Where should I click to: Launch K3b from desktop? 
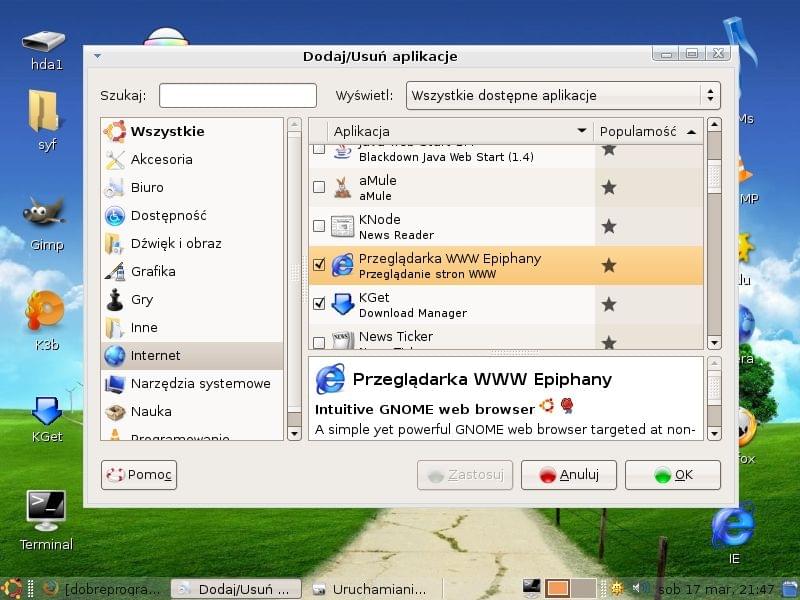(x=46, y=321)
